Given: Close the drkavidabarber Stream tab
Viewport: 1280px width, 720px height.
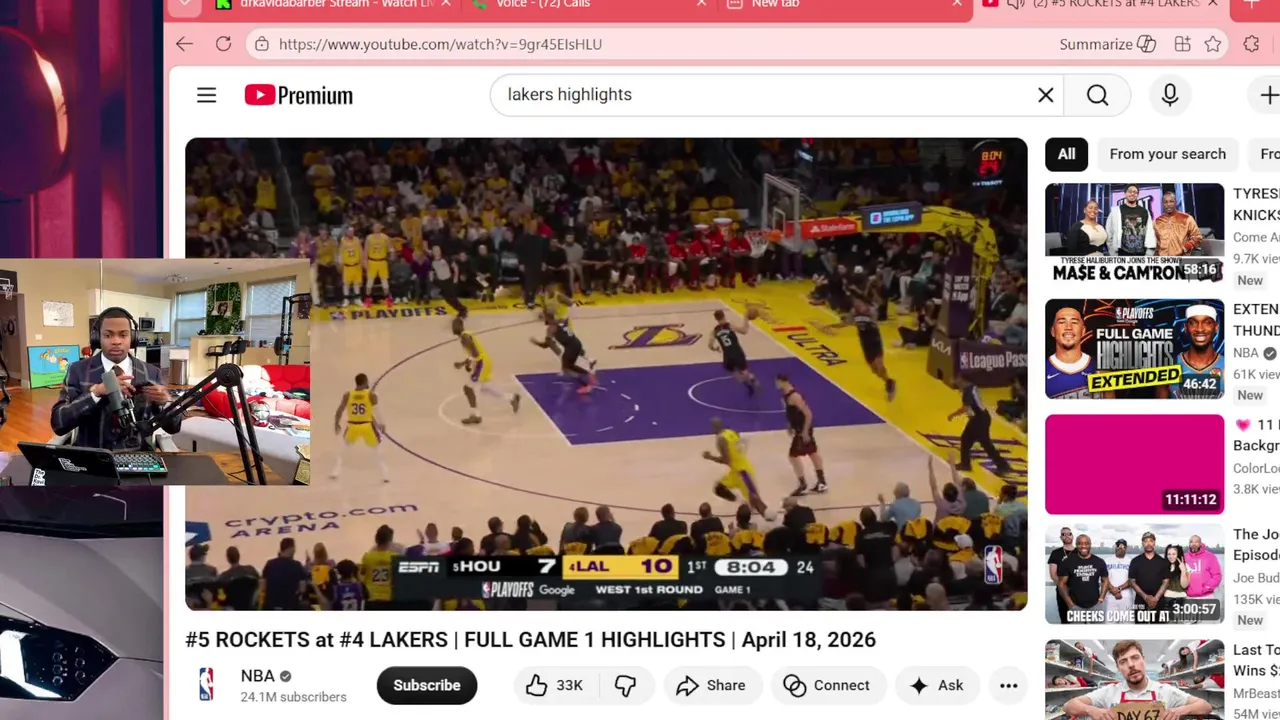Looking at the screenshot, I should tap(446, 5).
